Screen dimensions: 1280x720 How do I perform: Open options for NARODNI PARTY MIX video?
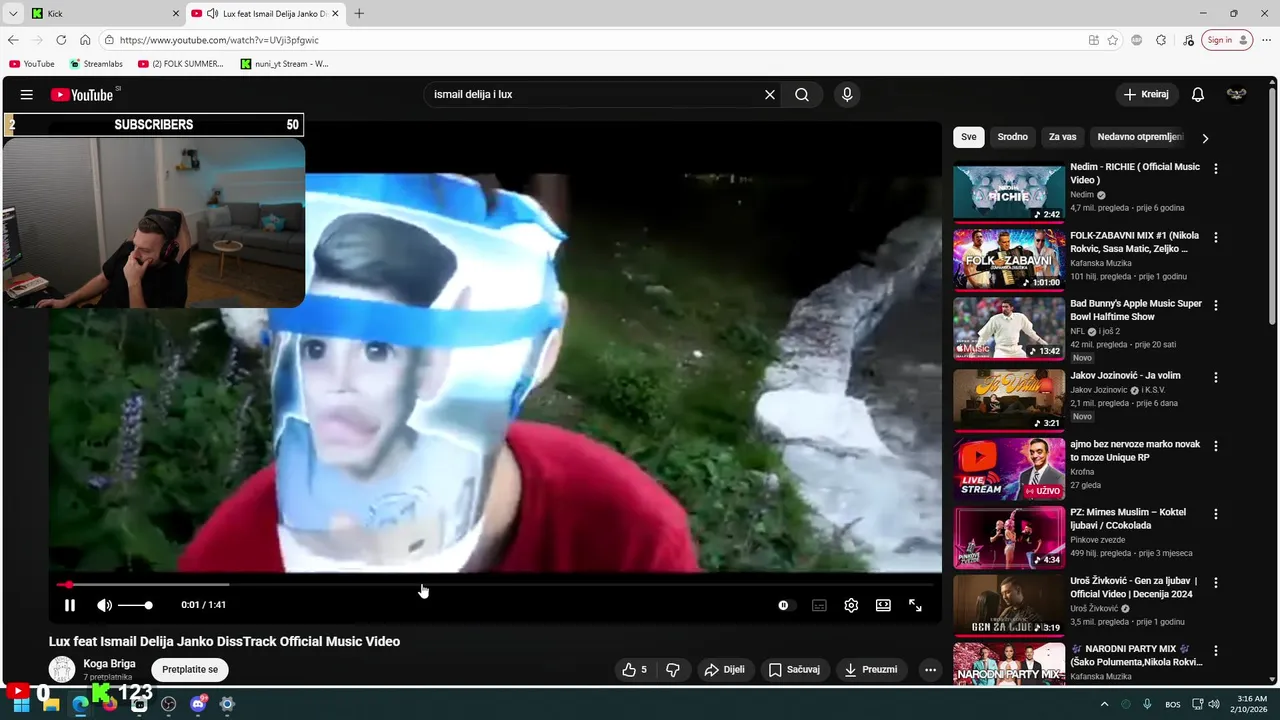coord(1216,650)
